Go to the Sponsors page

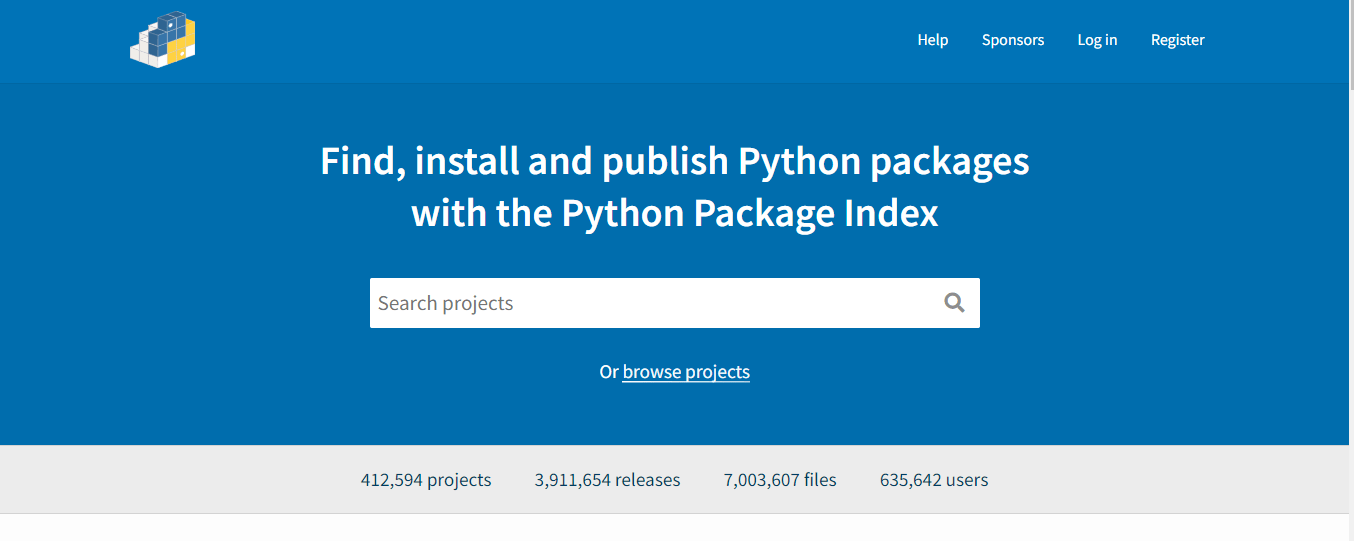[x=1012, y=40]
